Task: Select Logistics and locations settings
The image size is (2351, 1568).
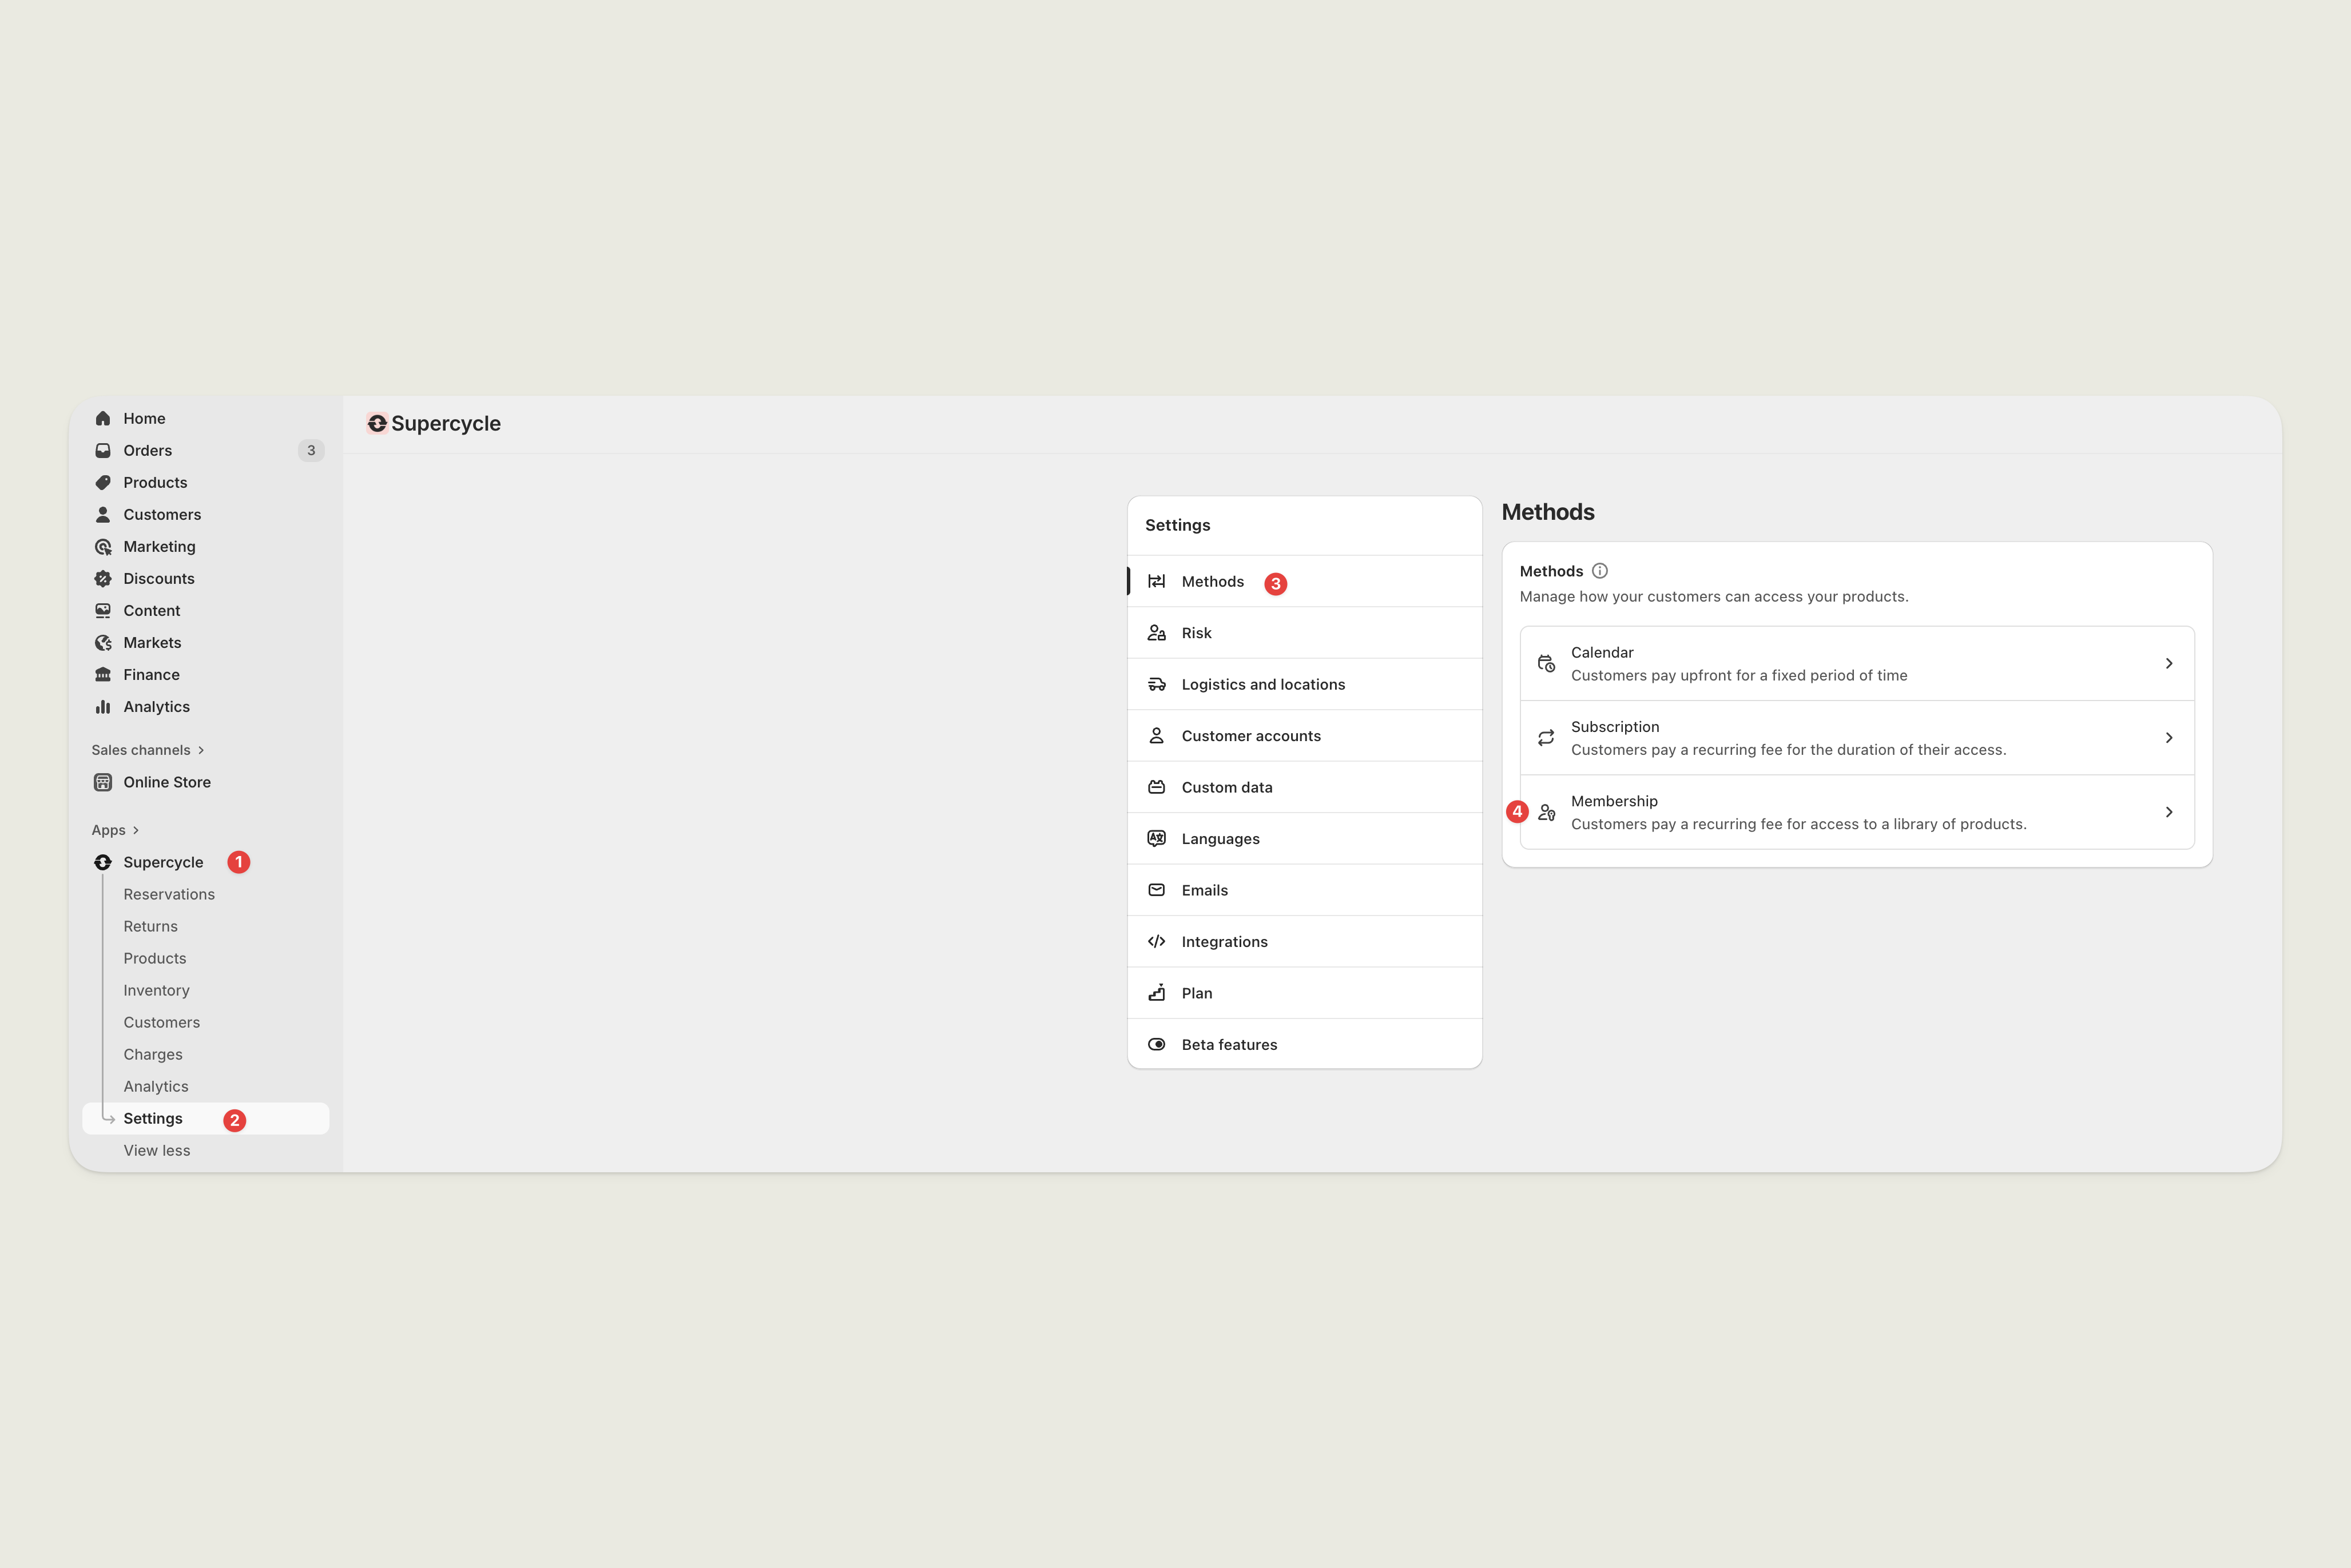Action: (x=1264, y=684)
